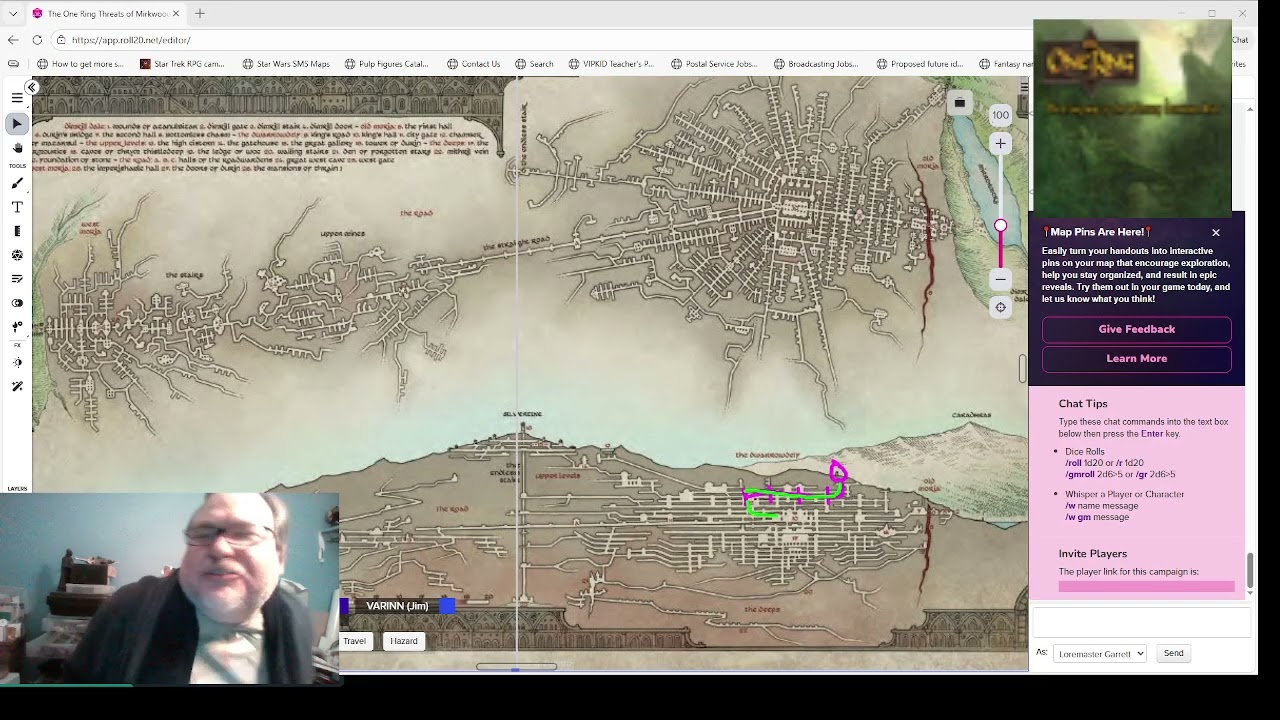This screenshot has height=720, width=1280.
Task: Open the Light FX tool
Action: 17,363
